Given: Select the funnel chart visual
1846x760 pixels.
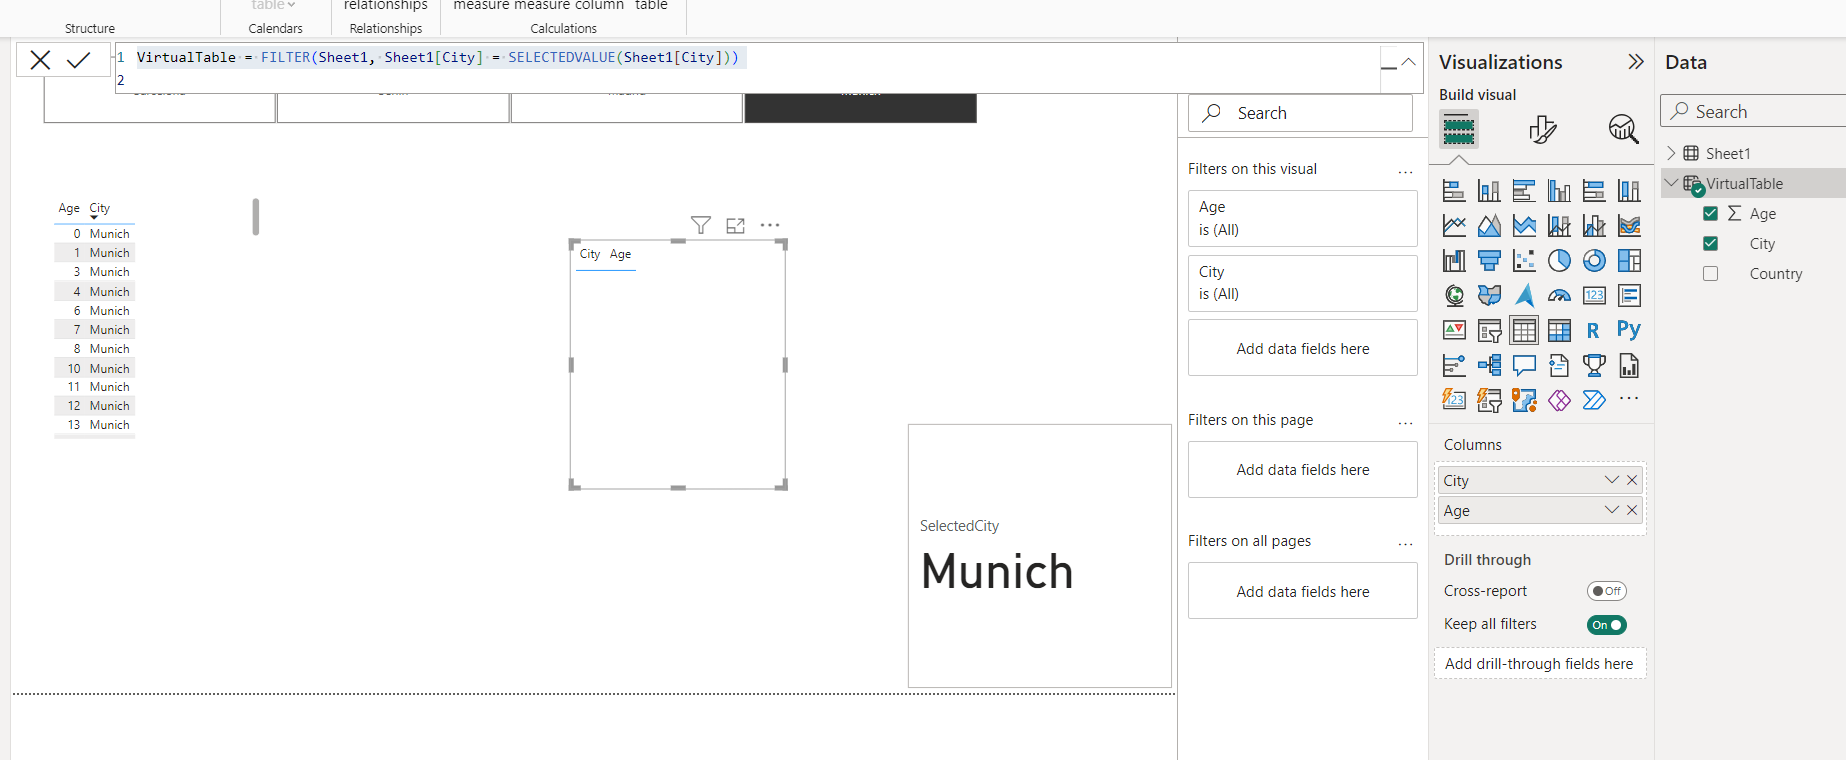Looking at the screenshot, I should [x=1489, y=261].
